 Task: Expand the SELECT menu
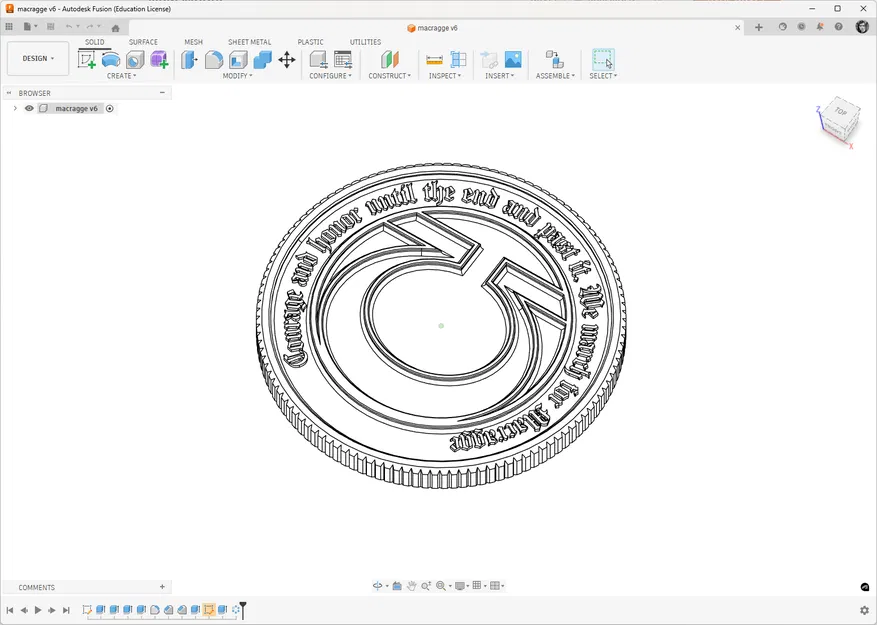603,76
